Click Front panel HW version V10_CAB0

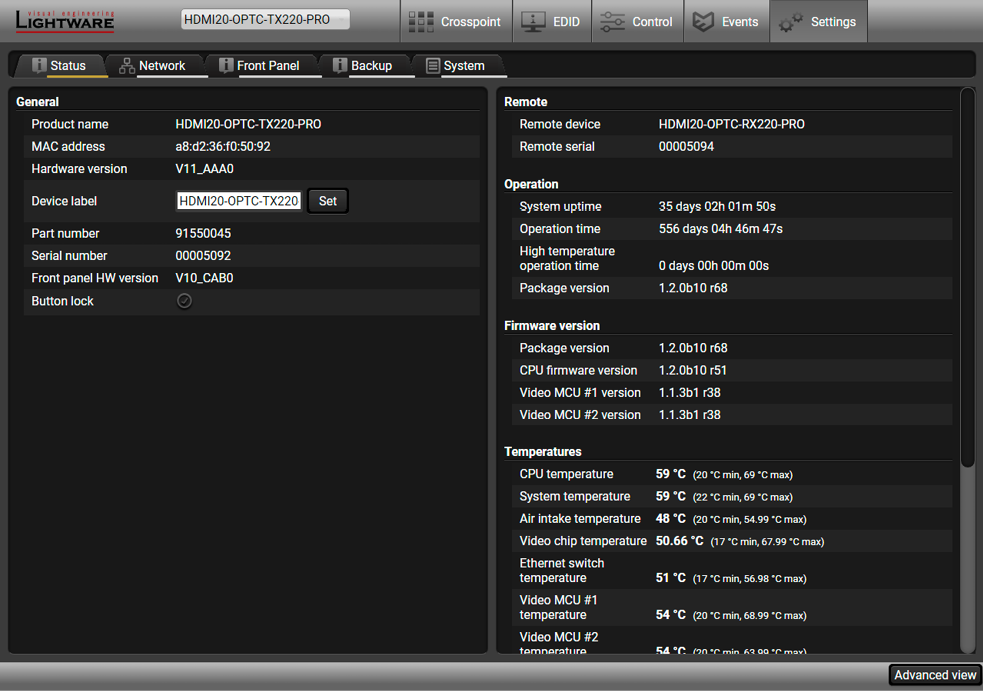204,278
